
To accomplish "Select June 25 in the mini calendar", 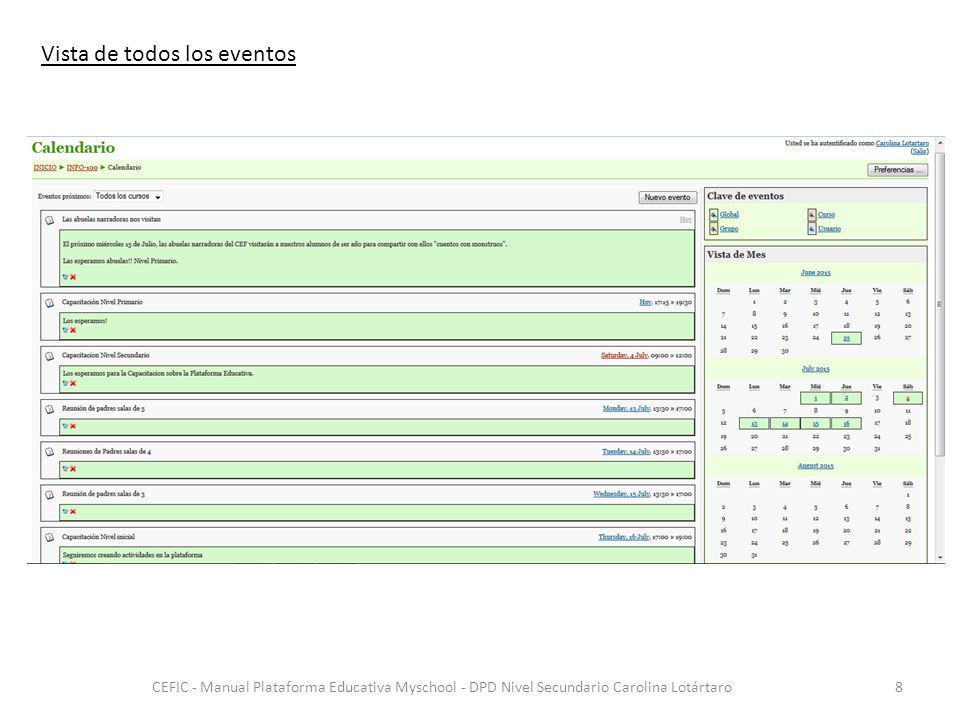I will (846, 339).
